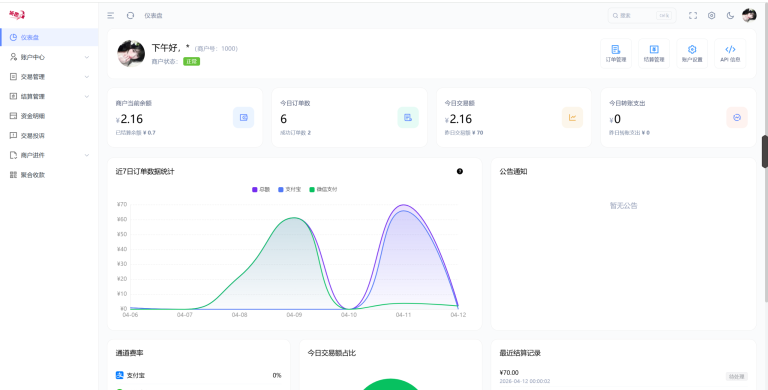The height and width of the screenshot is (390, 768).
Task: Click the 商户当前余额 value ¥2.16
Action: (129, 119)
